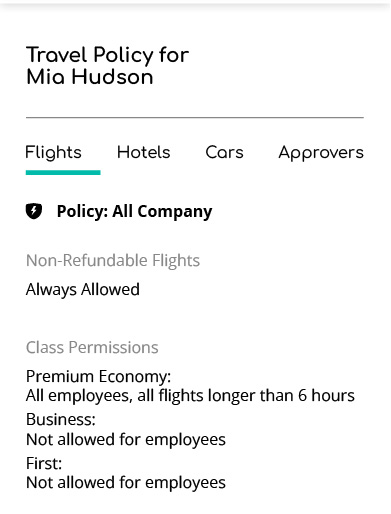Select the Premium Economy label

98,376
